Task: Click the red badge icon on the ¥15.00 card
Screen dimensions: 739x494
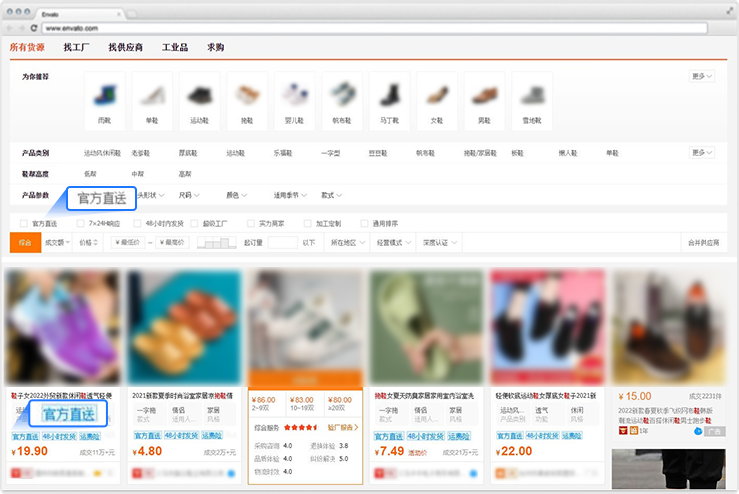Action: coord(624,430)
